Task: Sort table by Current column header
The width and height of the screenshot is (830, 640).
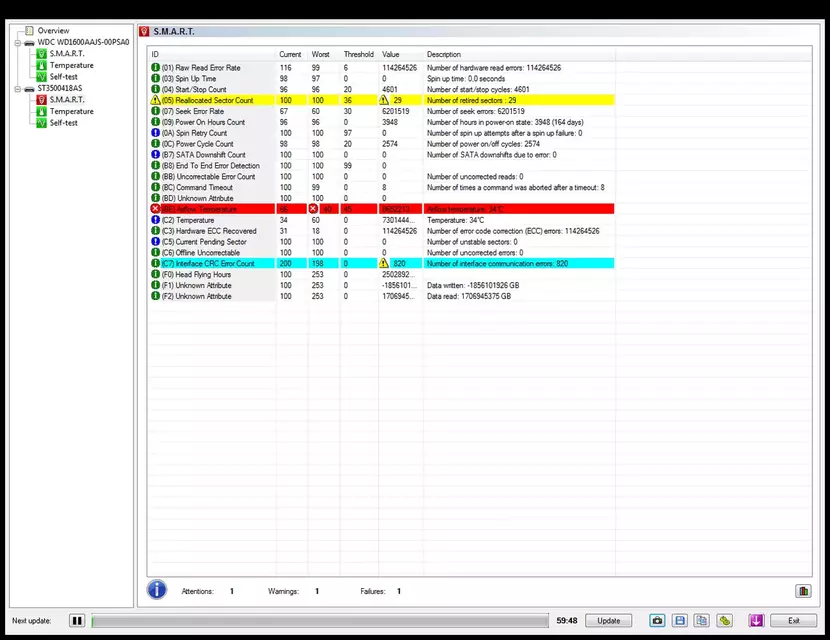Action: [x=292, y=54]
